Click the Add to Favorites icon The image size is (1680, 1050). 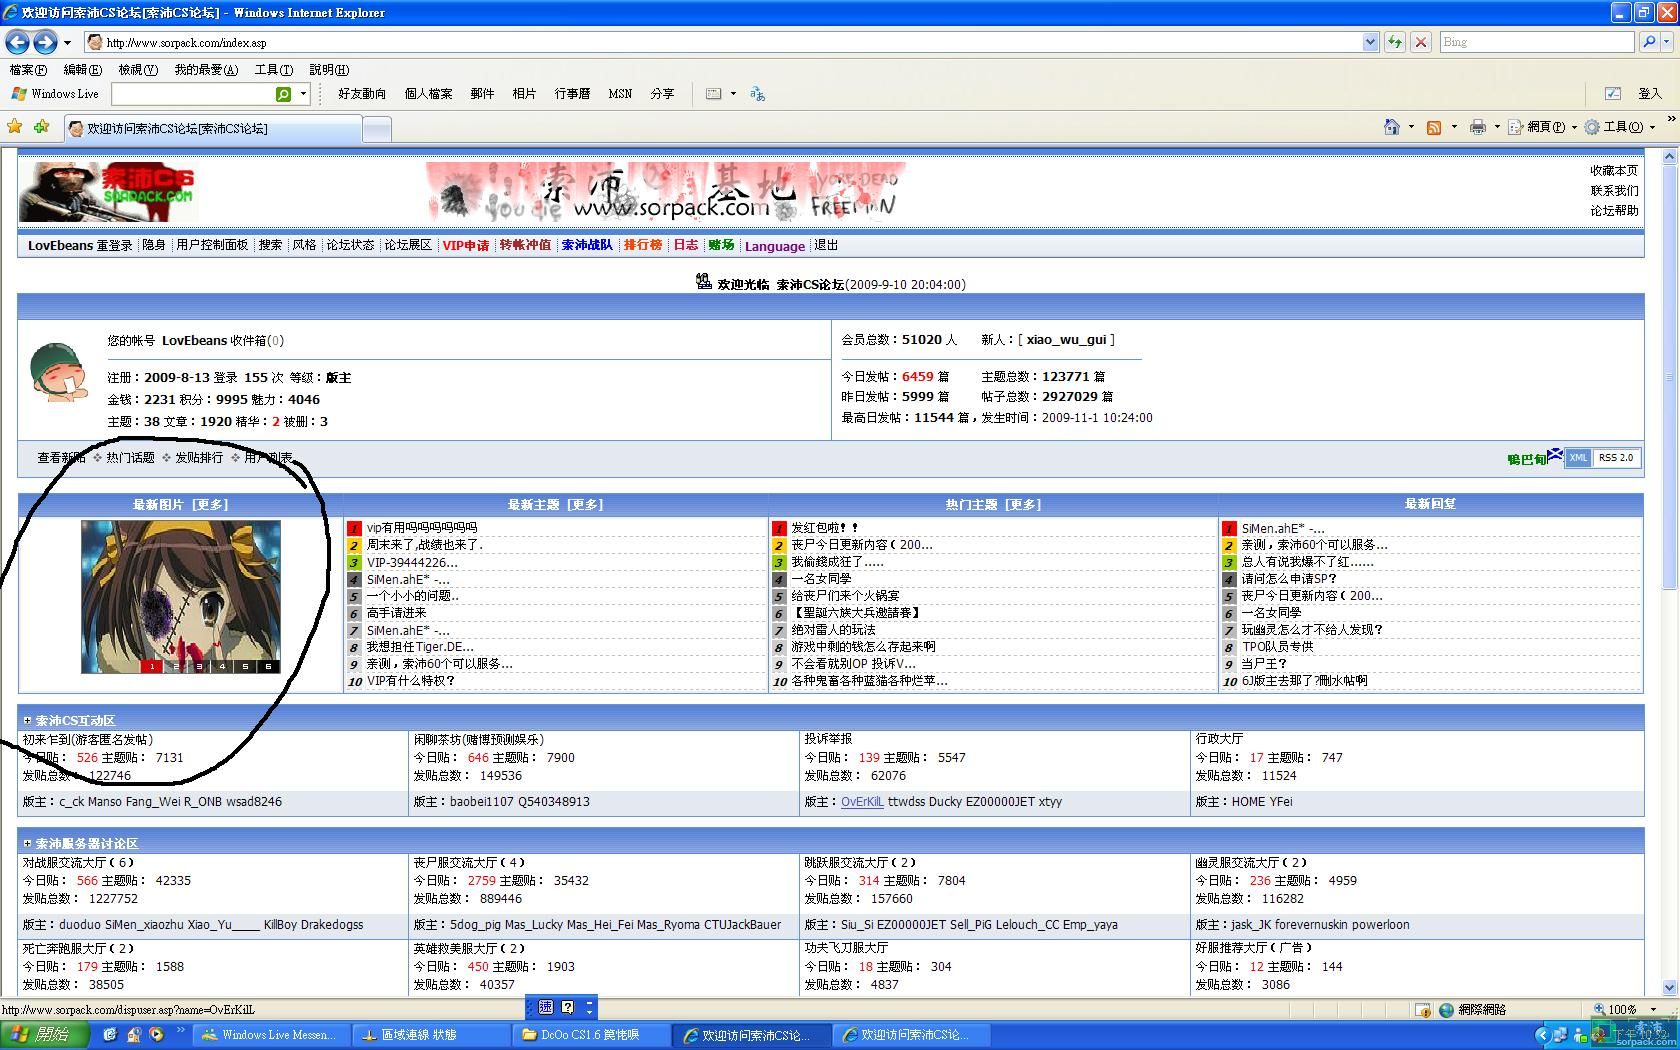coord(41,127)
